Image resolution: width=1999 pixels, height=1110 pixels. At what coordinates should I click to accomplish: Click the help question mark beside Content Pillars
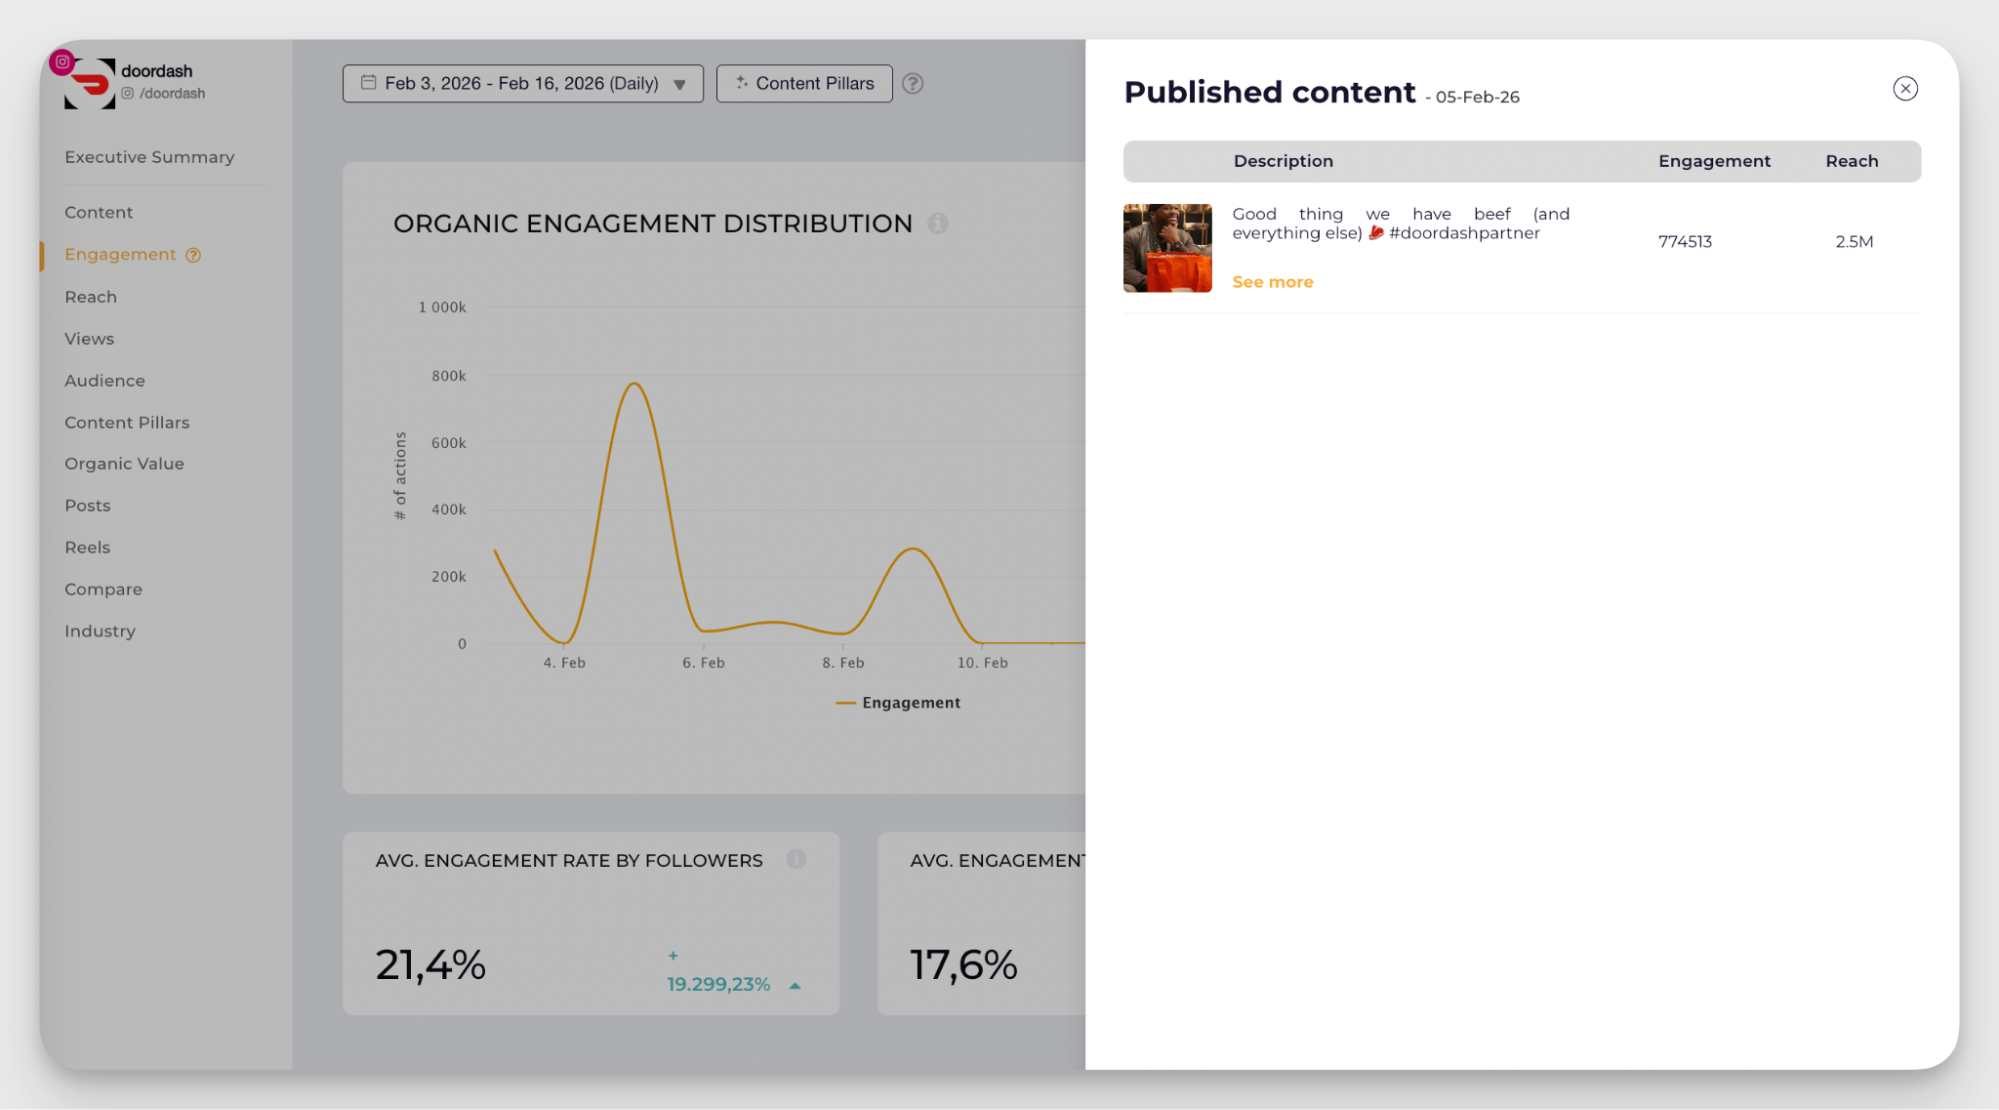pos(912,84)
